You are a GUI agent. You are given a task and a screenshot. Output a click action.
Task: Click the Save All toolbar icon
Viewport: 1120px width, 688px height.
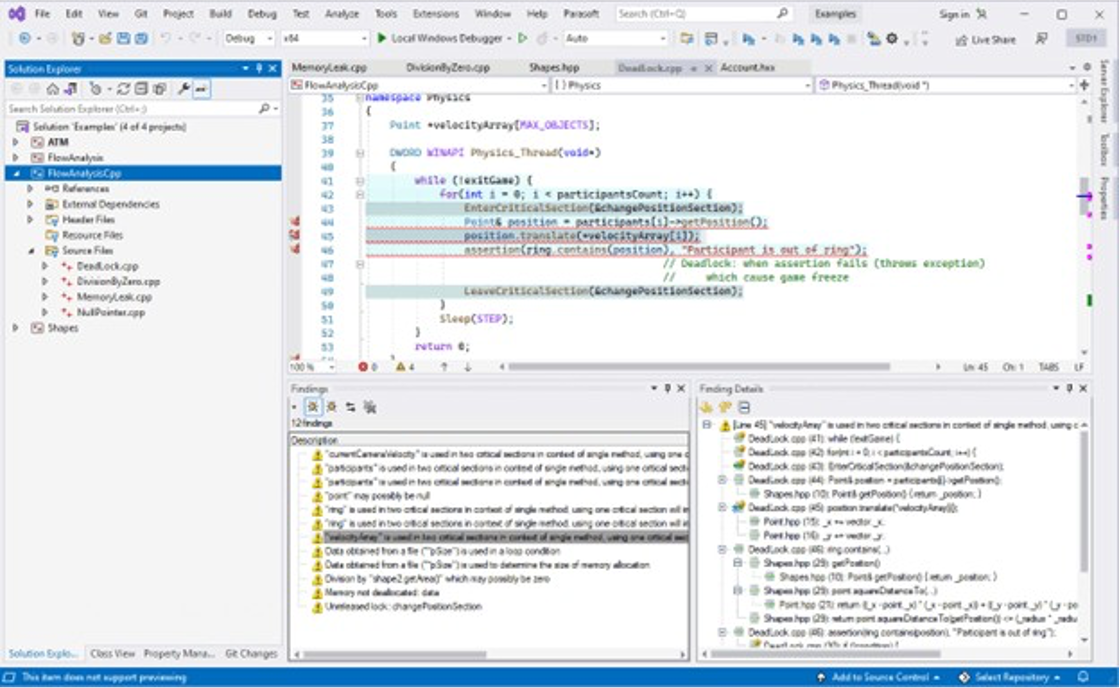point(142,38)
